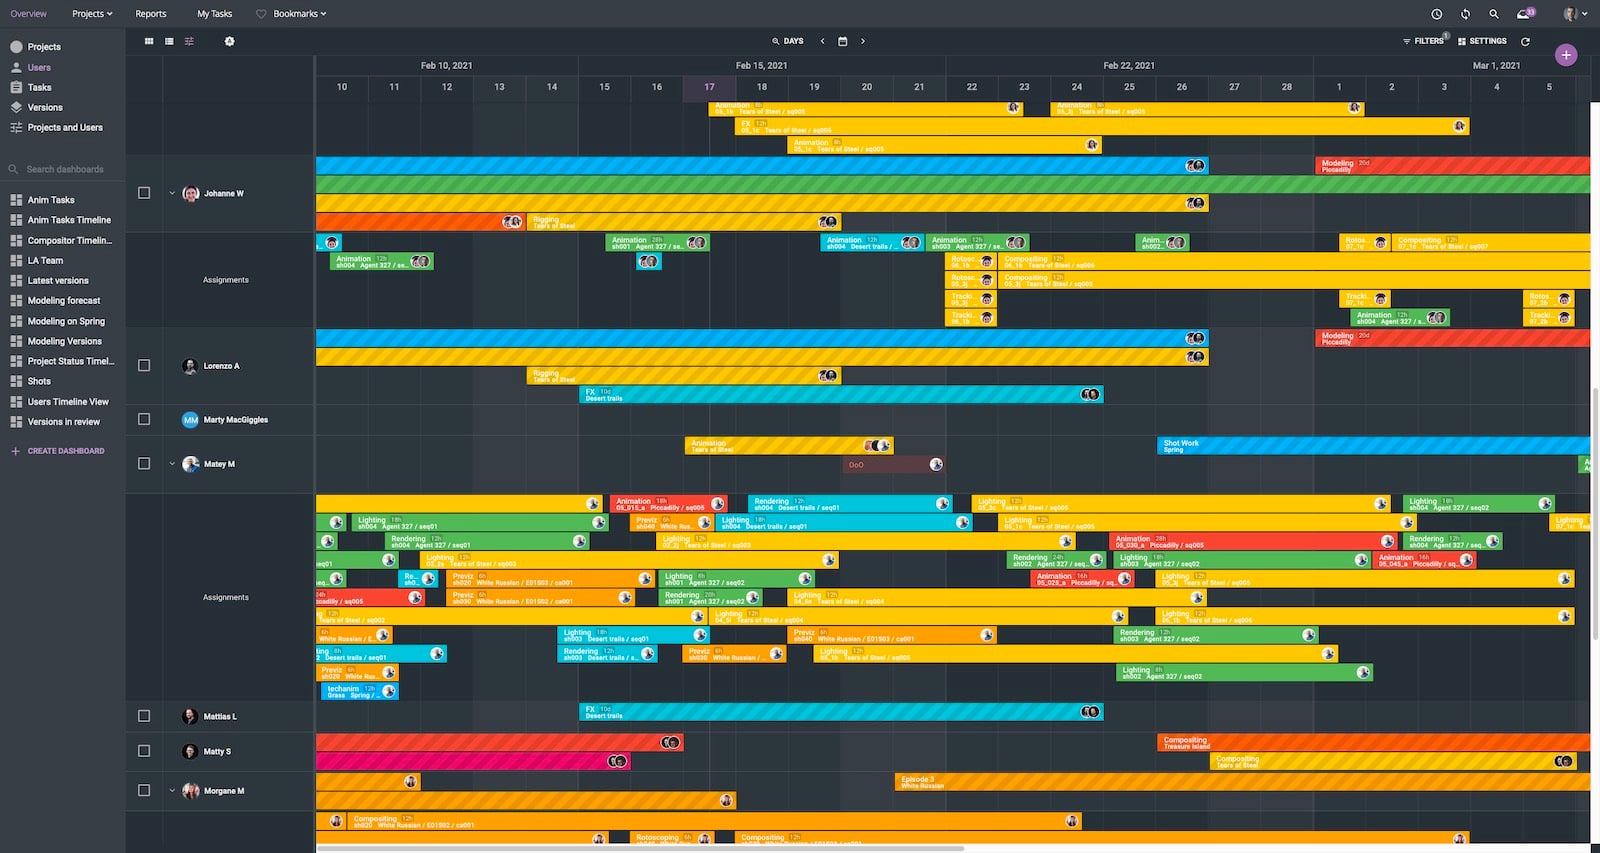Open the gear options in the view toolbar
This screenshot has height=853, width=1600.
click(229, 41)
